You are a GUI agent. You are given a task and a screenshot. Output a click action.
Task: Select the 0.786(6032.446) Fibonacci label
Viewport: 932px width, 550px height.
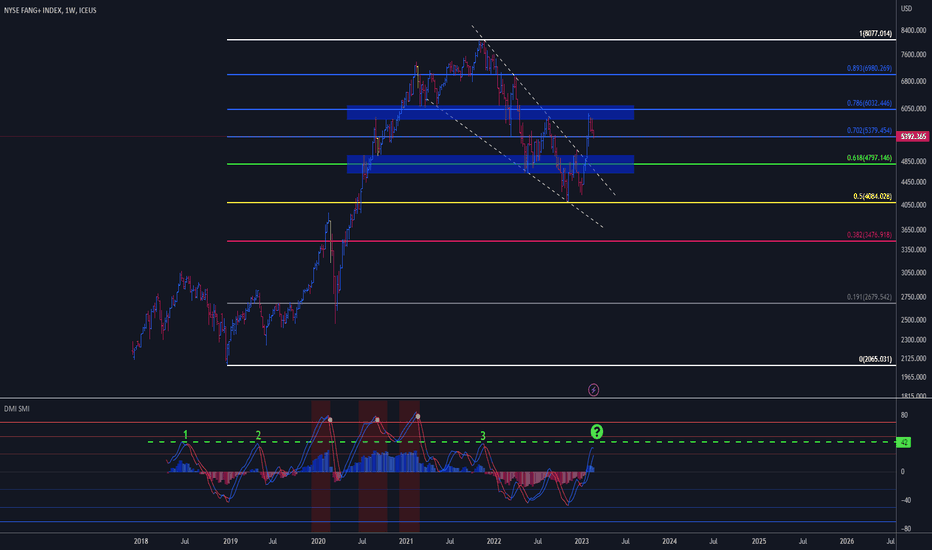click(870, 103)
